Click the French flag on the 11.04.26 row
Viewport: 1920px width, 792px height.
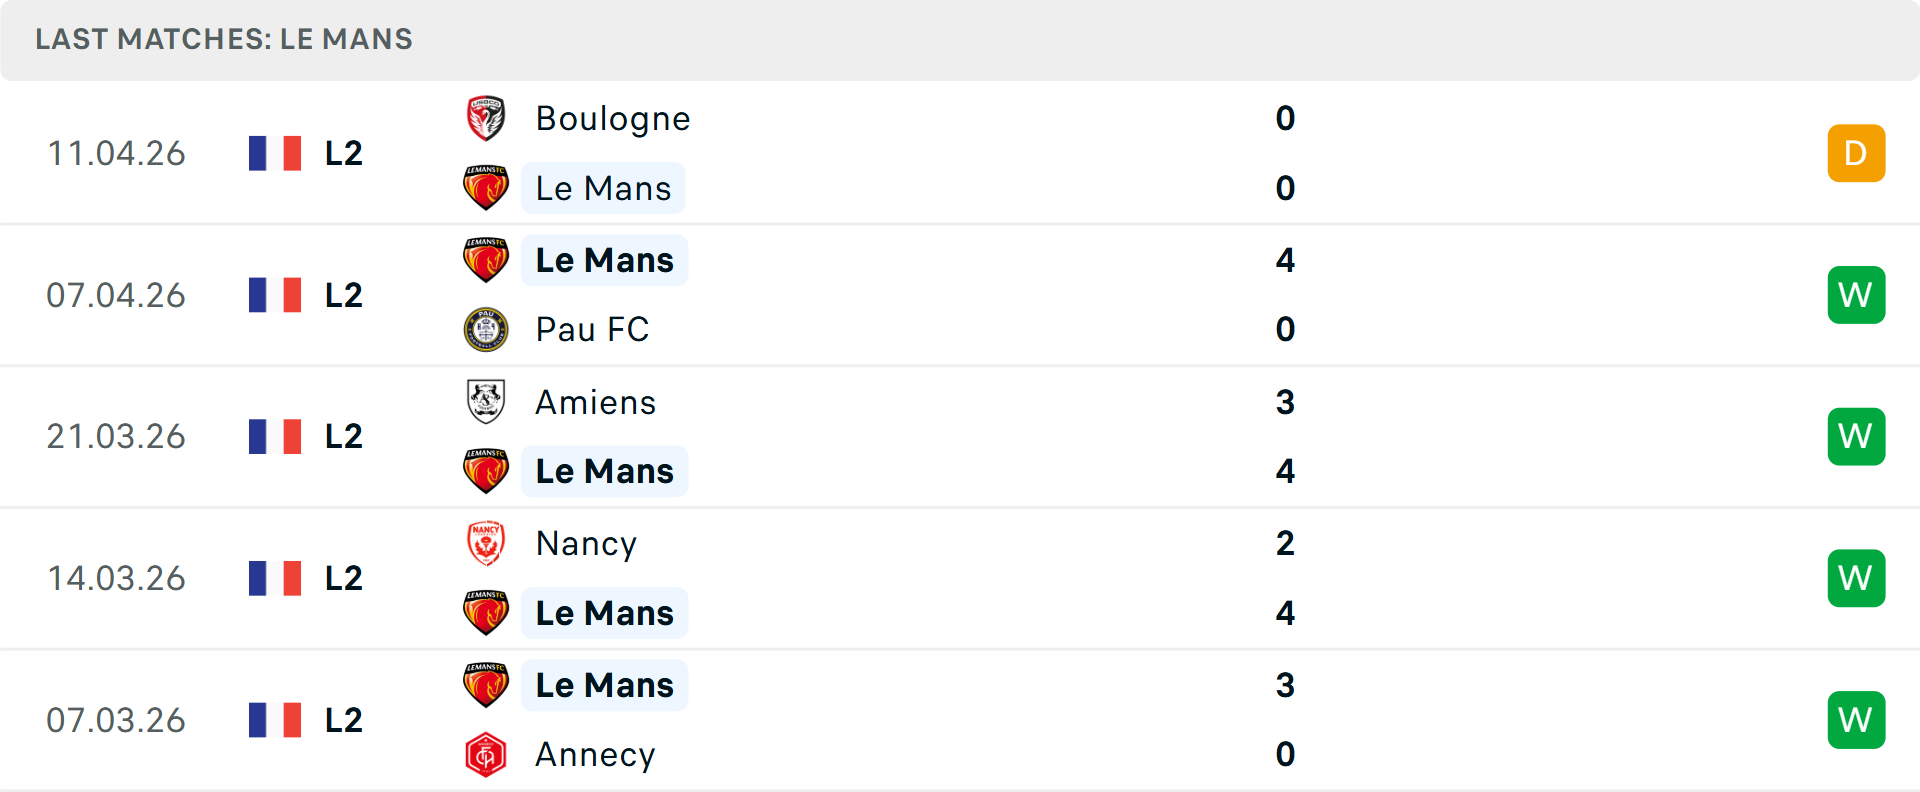[x=274, y=153]
